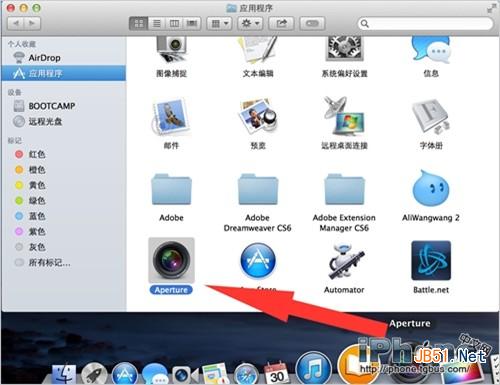500x385 pixels.
Task: Open TextEdit (文本编辑) icon
Action: coord(258,49)
